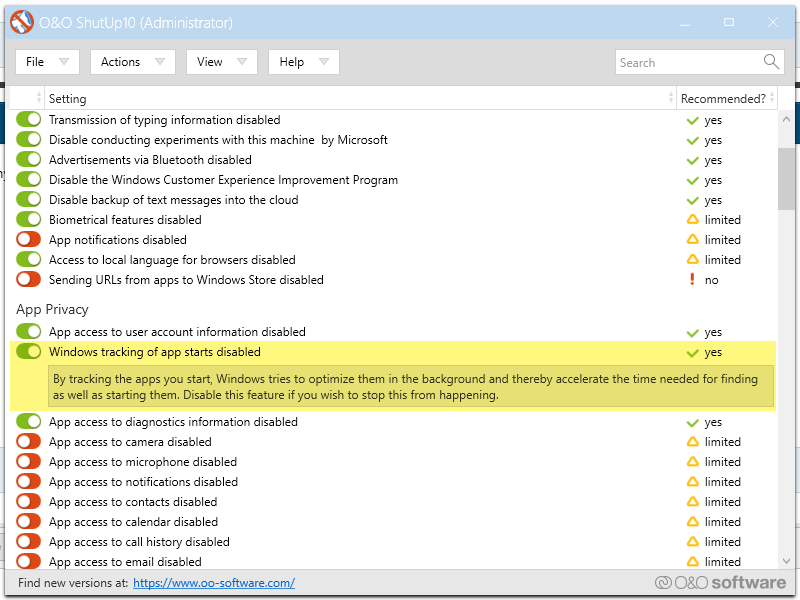This screenshot has height=600, width=800.
Task: Maximize the O&O ShutUp10 window
Action: [x=729, y=22]
